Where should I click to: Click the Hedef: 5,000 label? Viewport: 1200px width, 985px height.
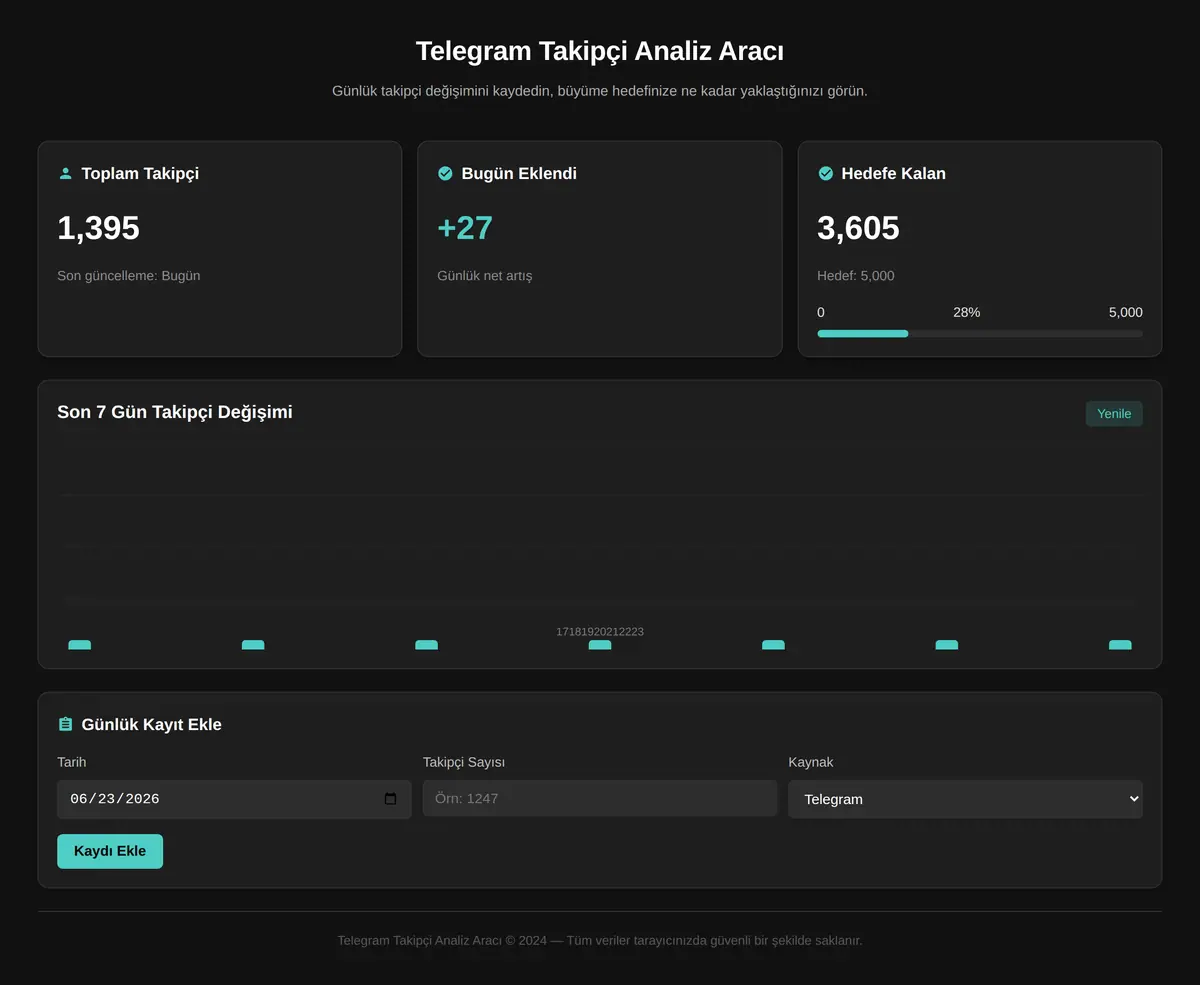856,276
